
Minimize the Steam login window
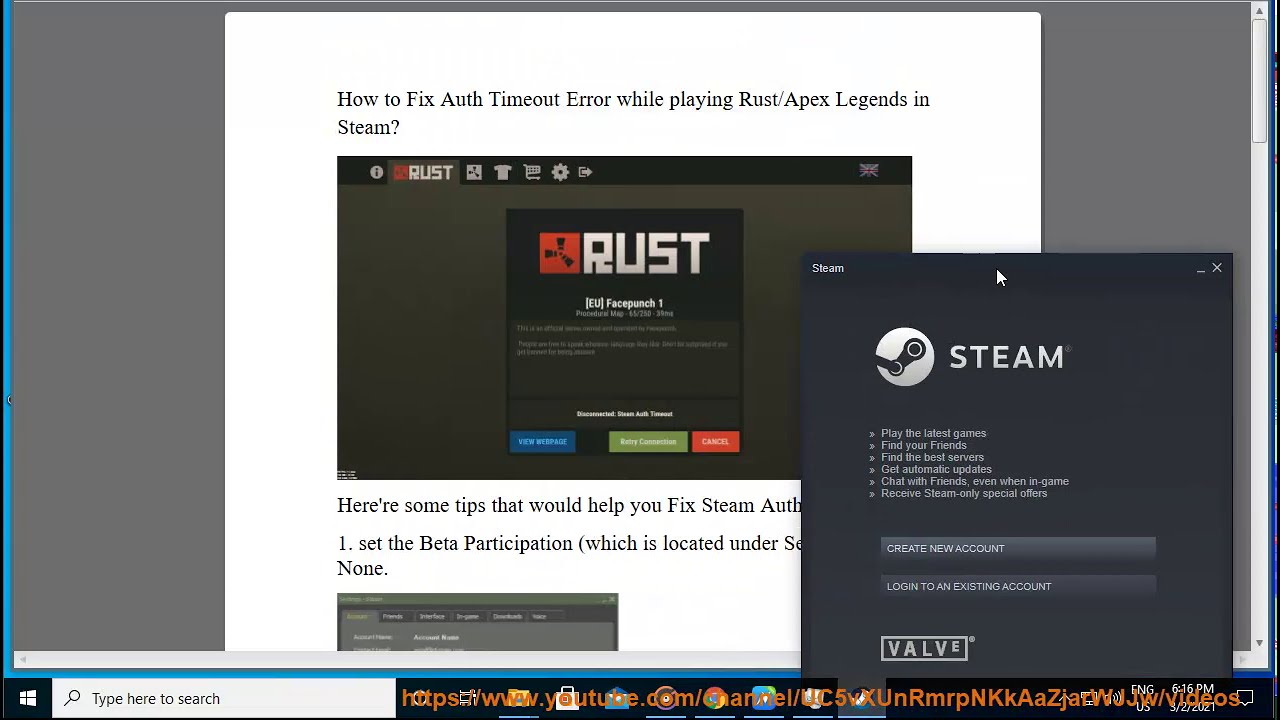(1201, 268)
